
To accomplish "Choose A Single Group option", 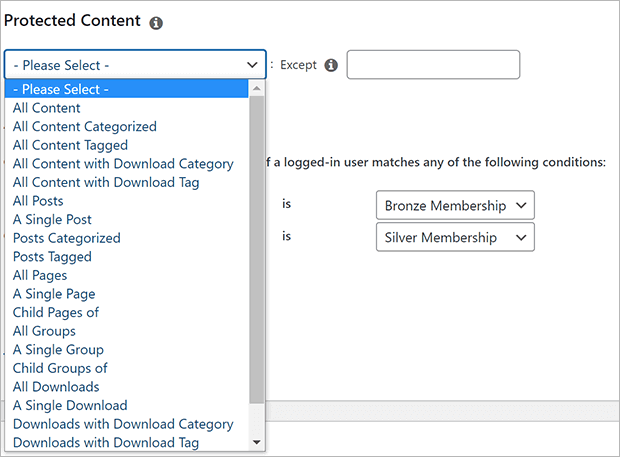I will point(127,349).
